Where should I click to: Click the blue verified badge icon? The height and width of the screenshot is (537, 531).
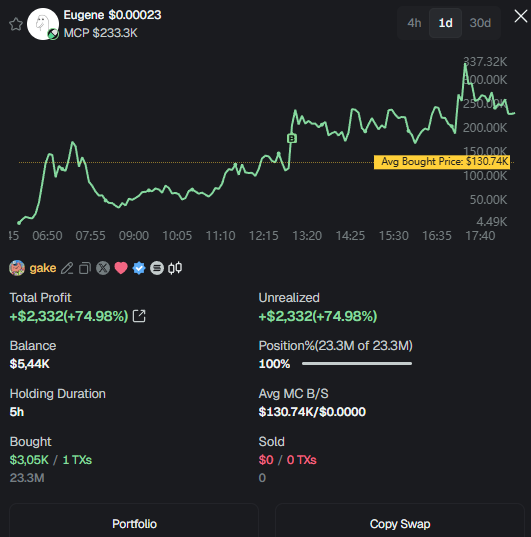coord(139,268)
